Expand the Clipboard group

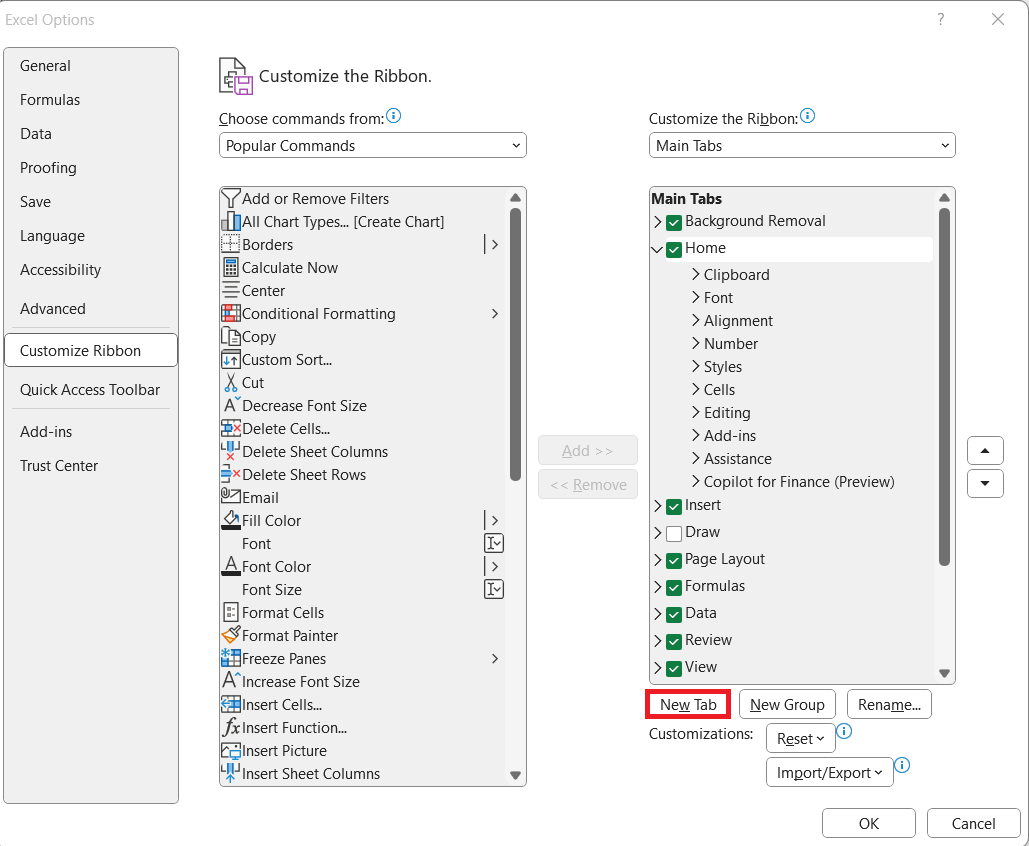pyautogui.click(x=696, y=274)
